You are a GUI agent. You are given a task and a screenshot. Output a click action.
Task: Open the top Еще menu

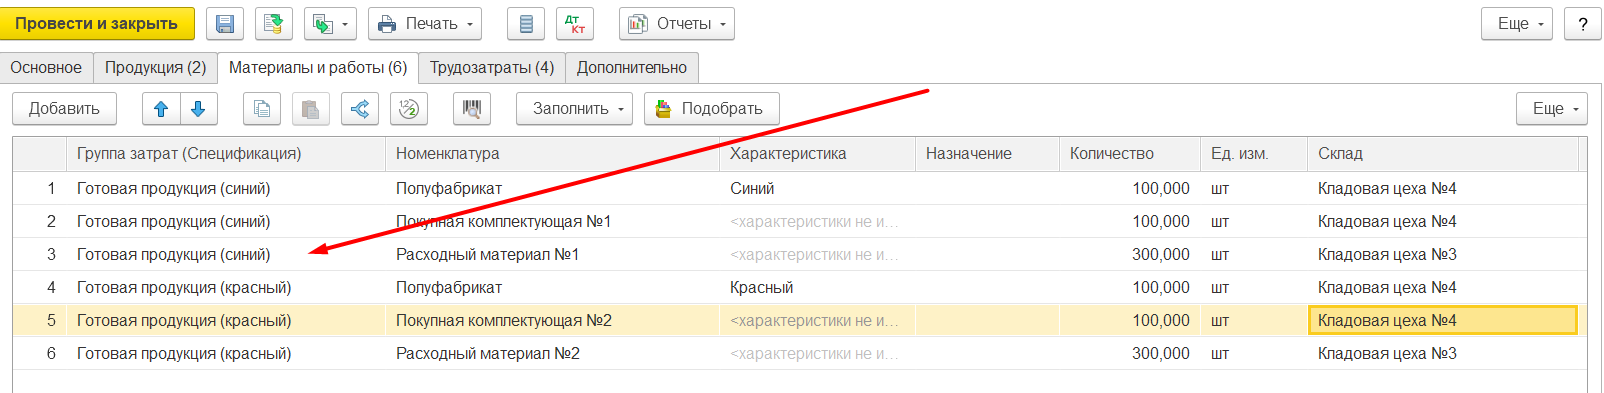pos(1516,23)
